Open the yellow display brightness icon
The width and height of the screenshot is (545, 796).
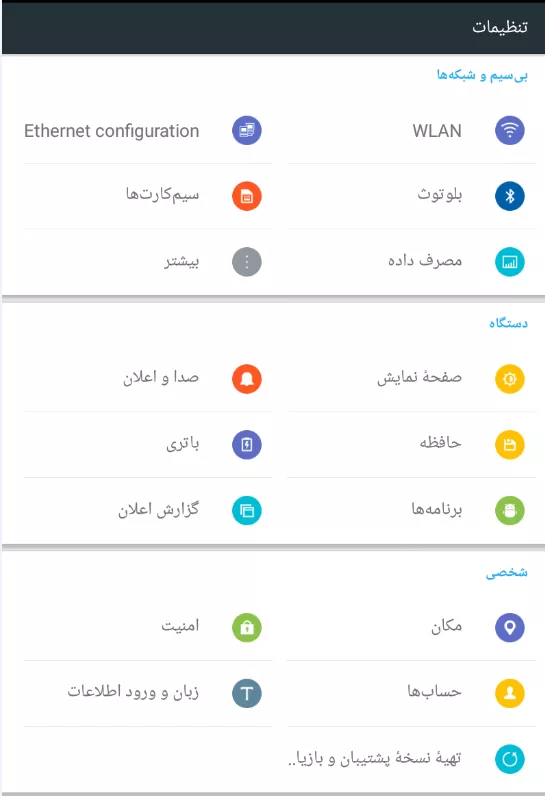[x=509, y=379]
